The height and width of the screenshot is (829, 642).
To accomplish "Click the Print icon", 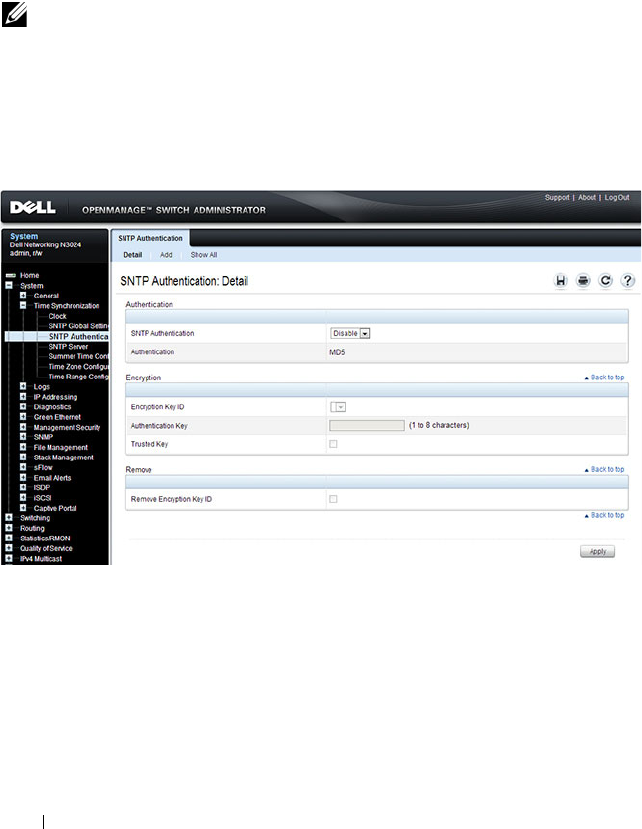I will 583,281.
